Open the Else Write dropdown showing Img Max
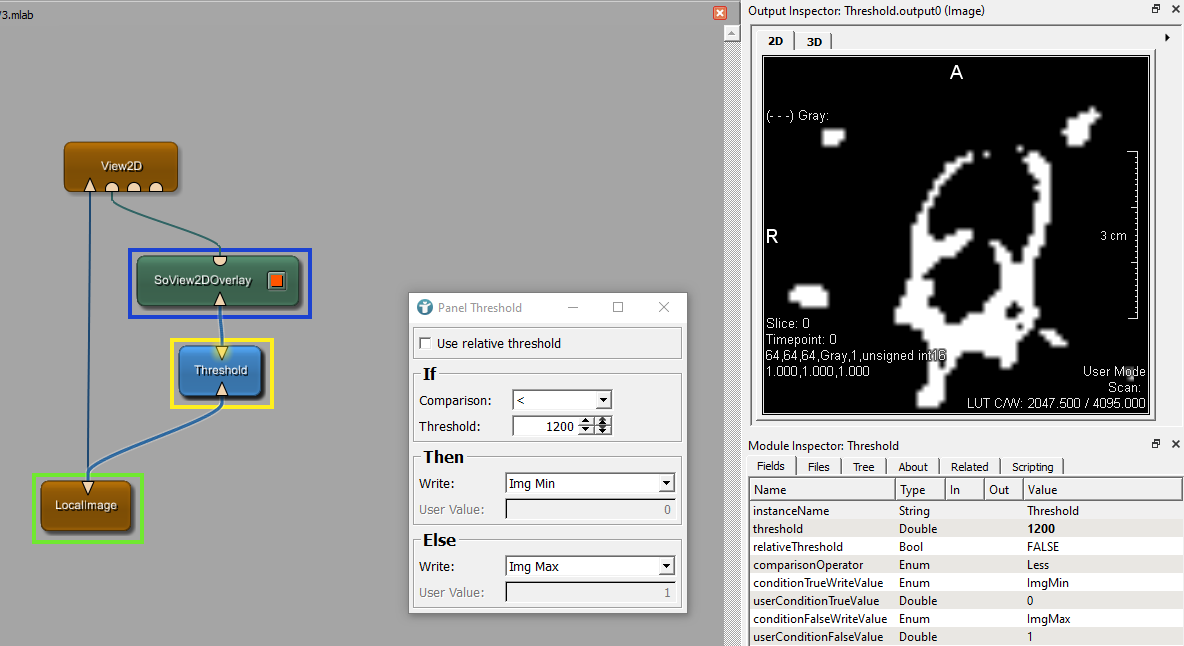Image resolution: width=1184 pixels, height=646 pixels. point(590,567)
